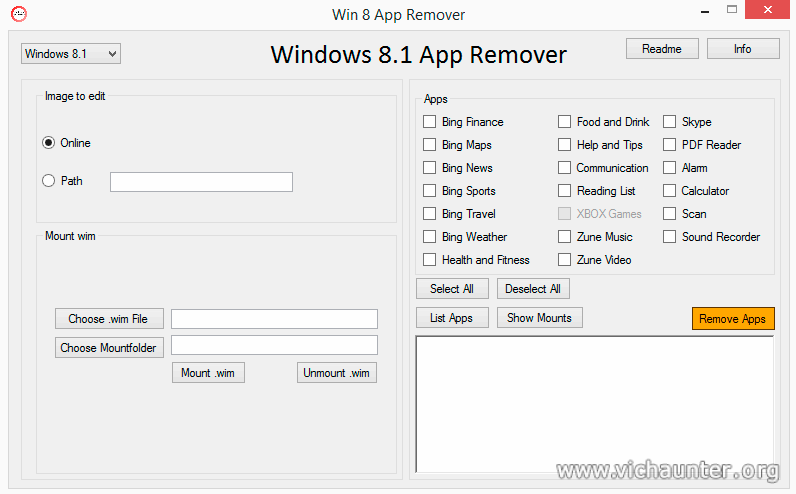This screenshot has width=796, height=494.
Task: Click the orange Remove Apps button
Action: click(733, 319)
